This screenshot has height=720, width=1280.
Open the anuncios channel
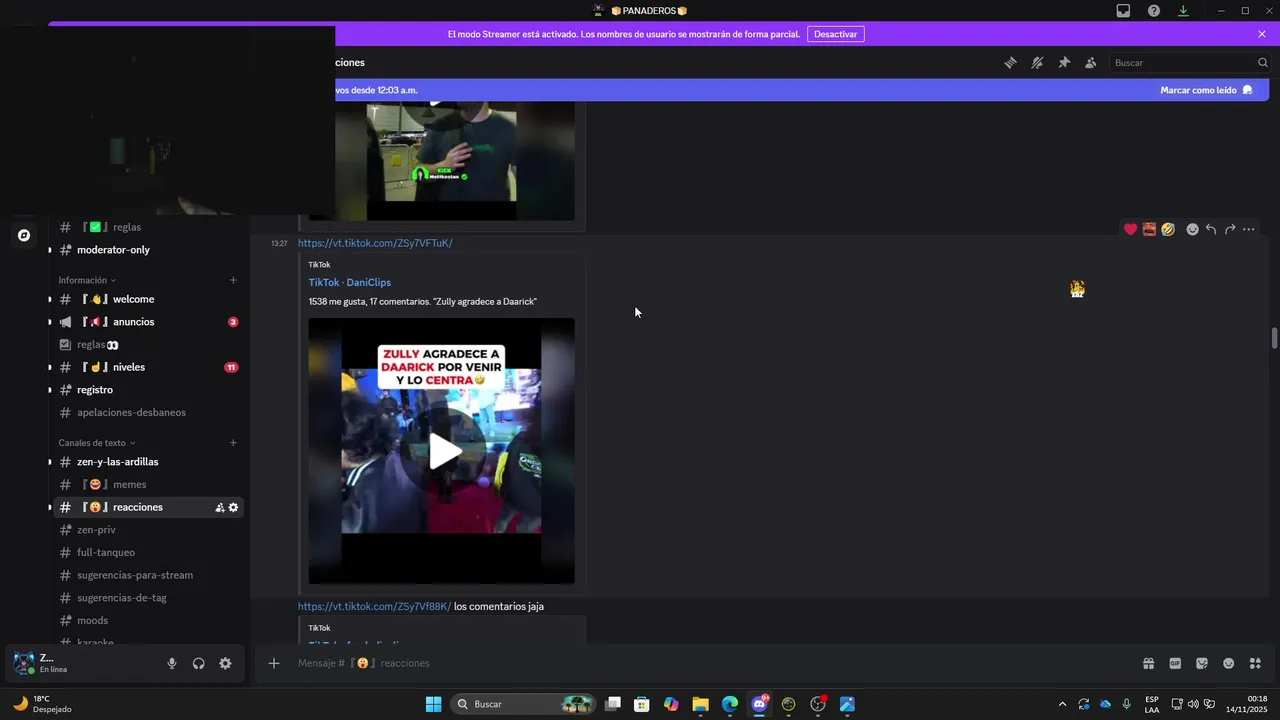click(148, 322)
